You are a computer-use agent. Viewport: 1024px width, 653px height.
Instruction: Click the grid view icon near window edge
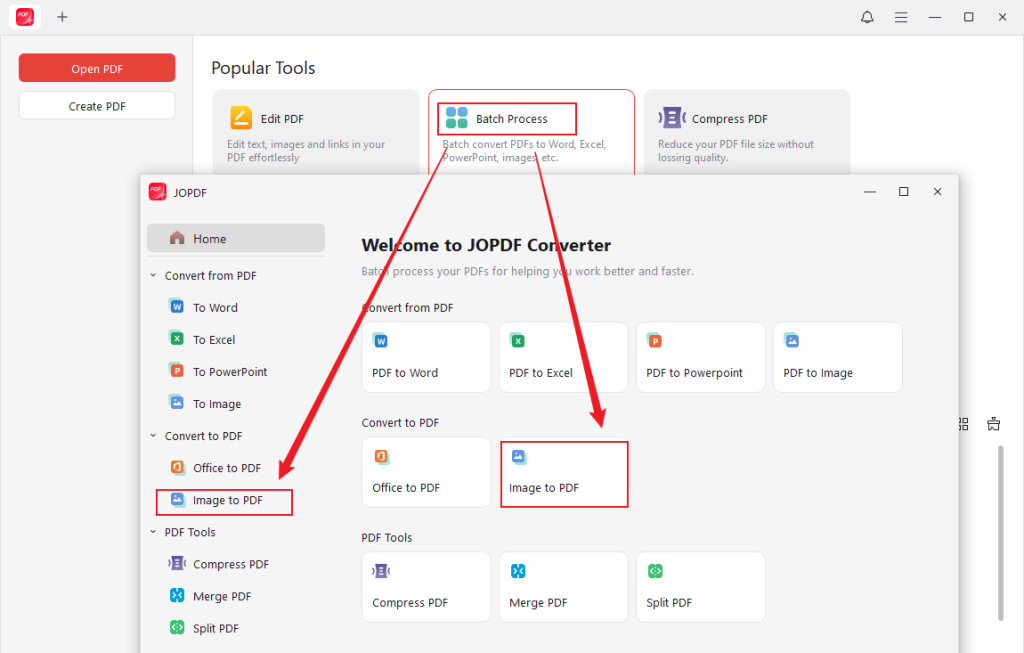[962, 424]
